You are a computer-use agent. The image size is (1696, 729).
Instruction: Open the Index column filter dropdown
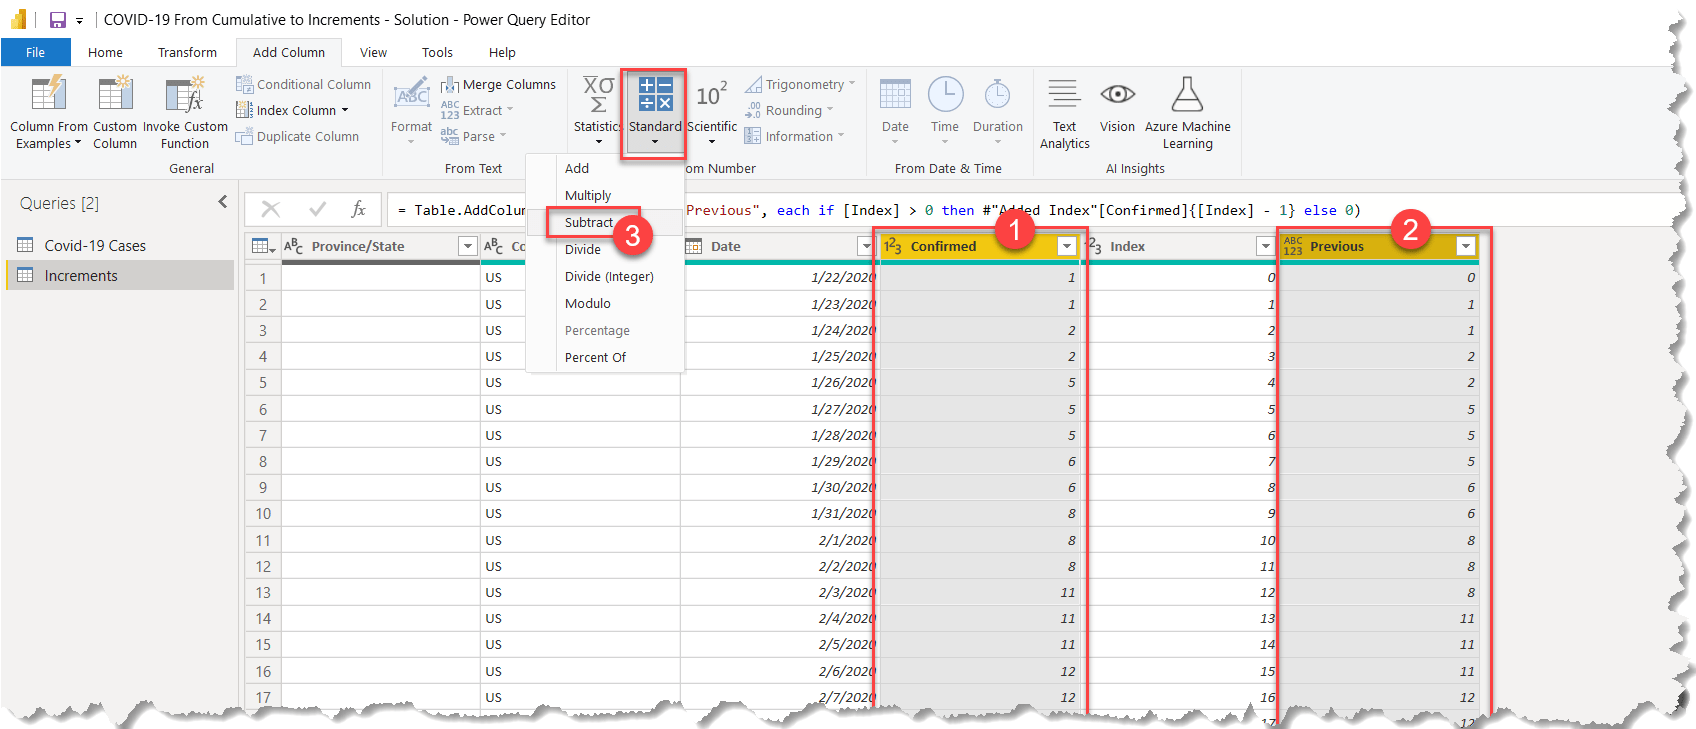[x=1265, y=246]
